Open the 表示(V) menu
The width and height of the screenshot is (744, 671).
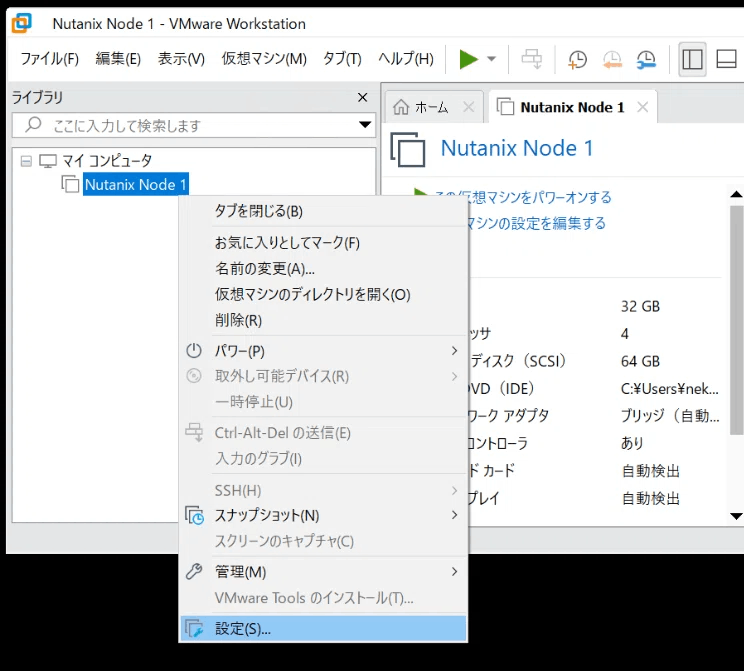181,59
